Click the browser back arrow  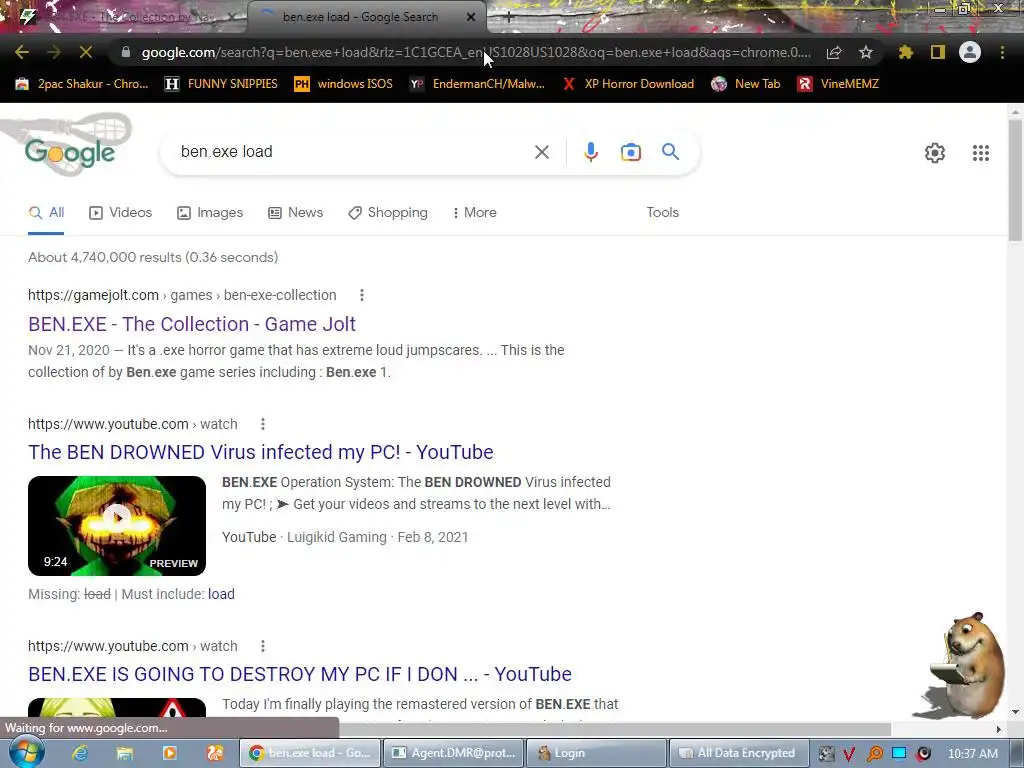(x=22, y=52)
